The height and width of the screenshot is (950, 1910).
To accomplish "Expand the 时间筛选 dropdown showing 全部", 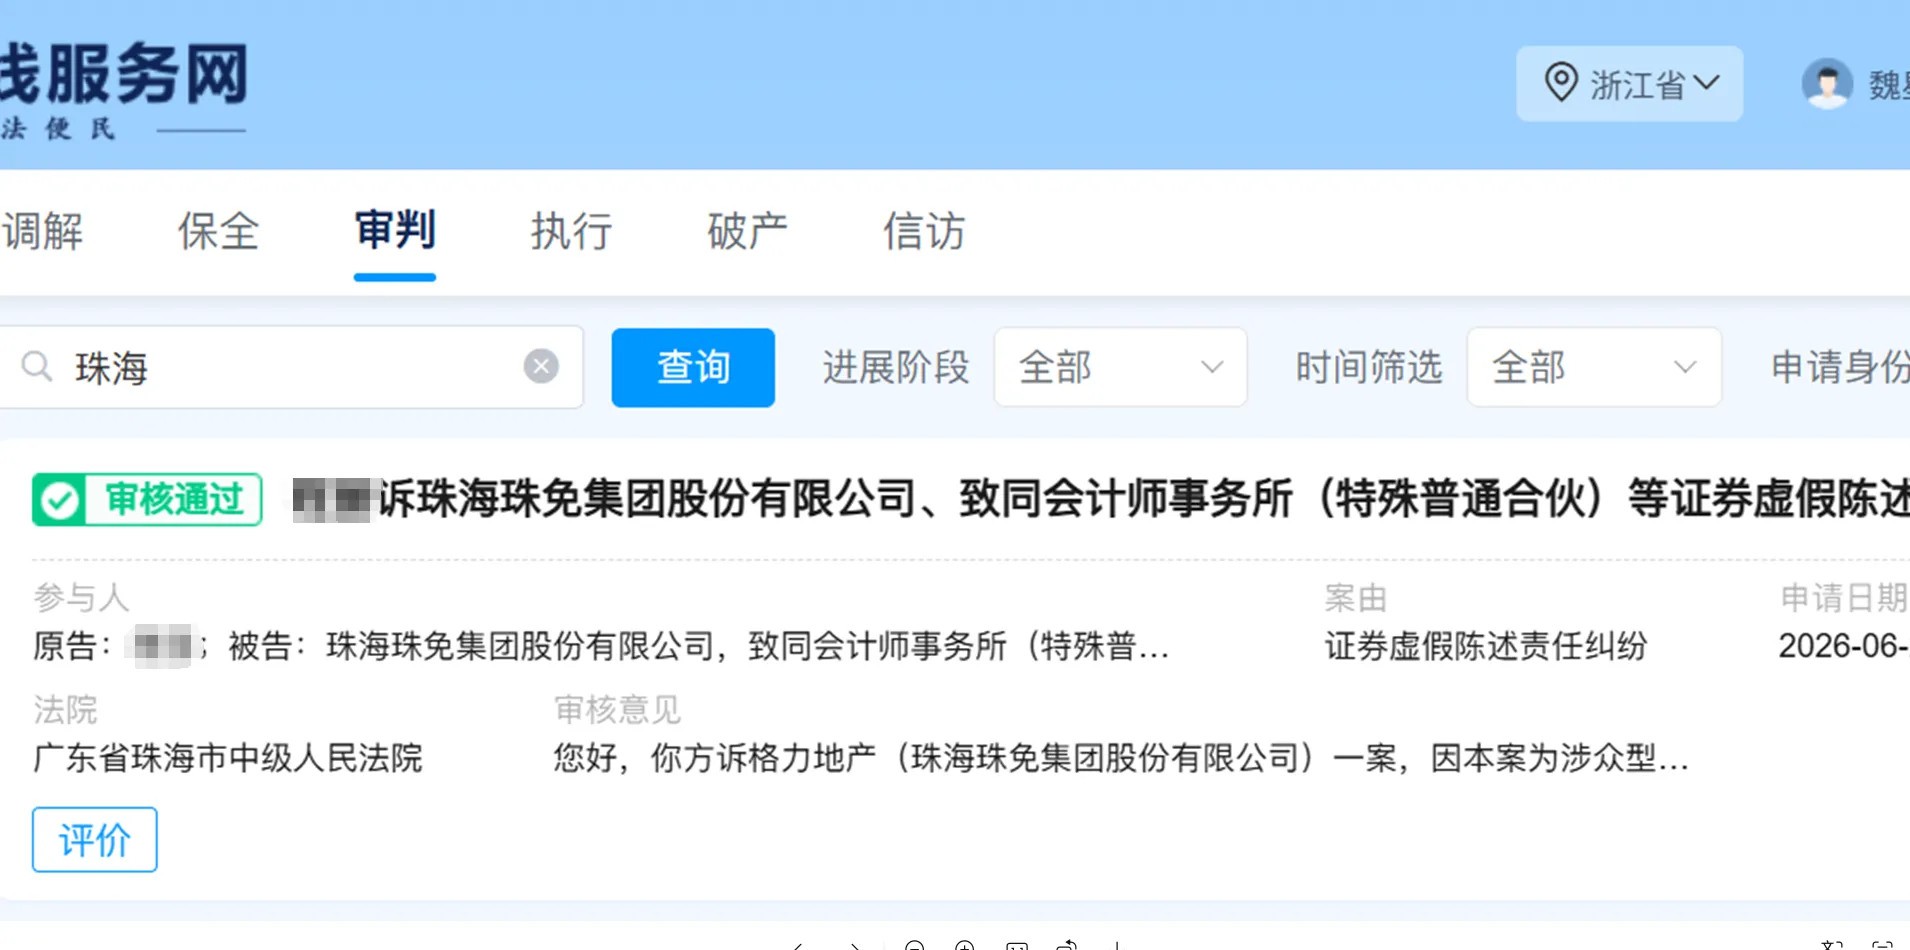I will [1594, 367].
